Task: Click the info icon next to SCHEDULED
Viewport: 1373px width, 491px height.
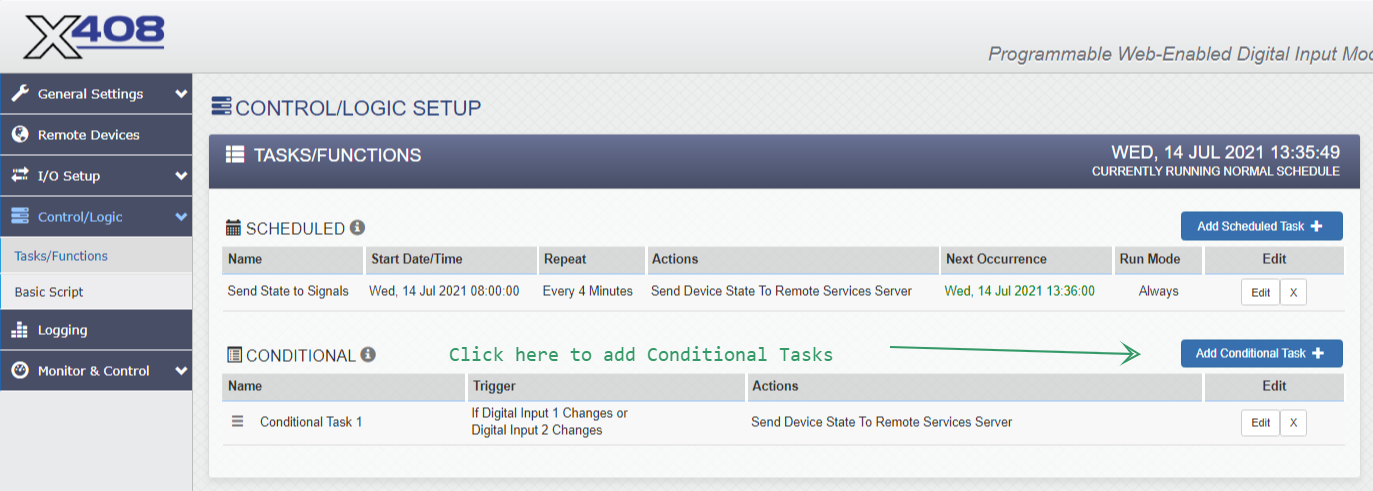Action: (357, 228)
